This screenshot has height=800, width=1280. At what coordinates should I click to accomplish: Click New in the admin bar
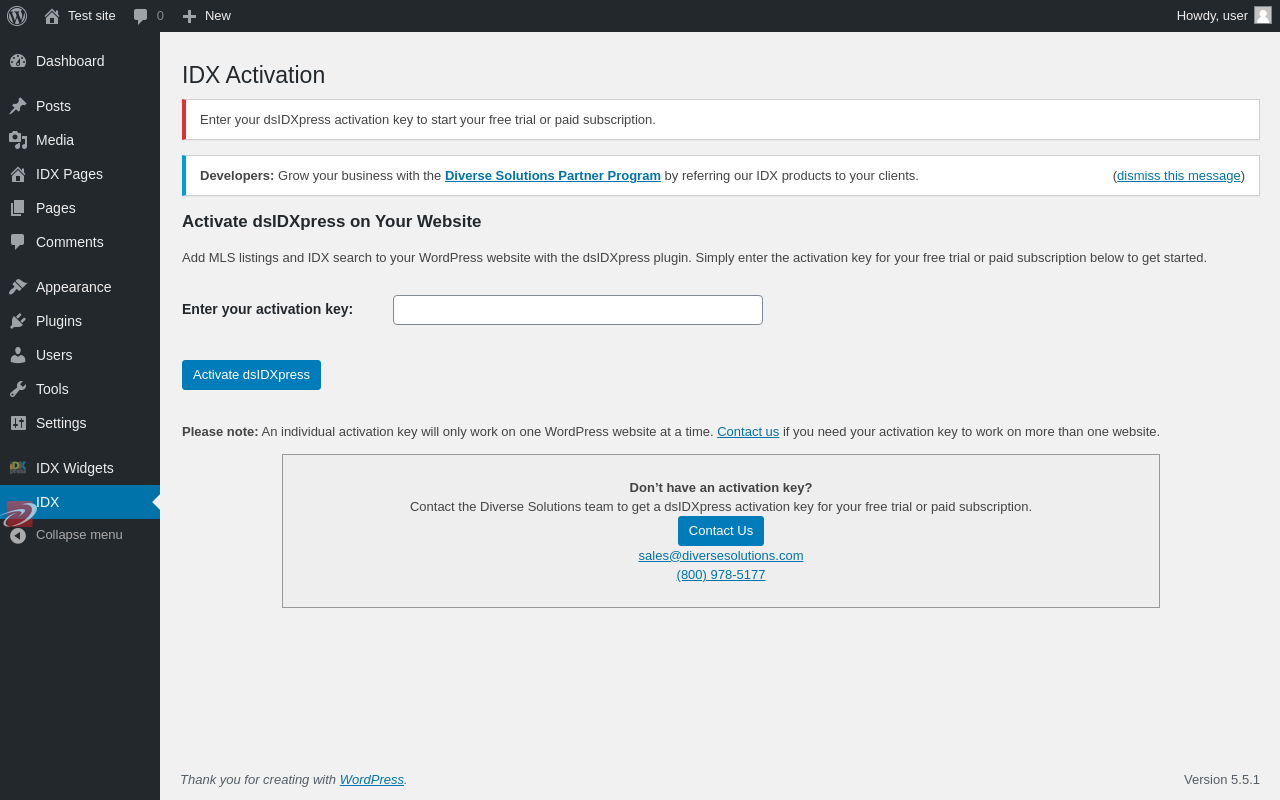pos(218,16)
